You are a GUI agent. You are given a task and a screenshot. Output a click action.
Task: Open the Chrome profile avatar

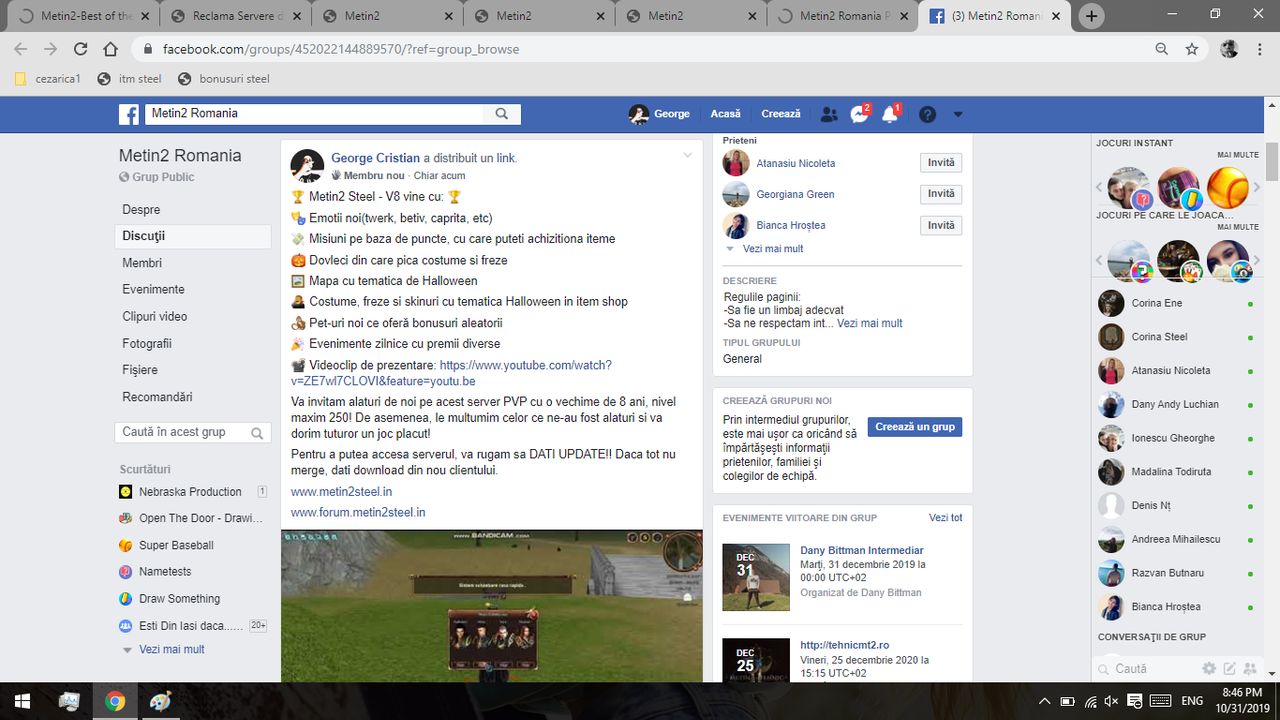click(1230, 49)
